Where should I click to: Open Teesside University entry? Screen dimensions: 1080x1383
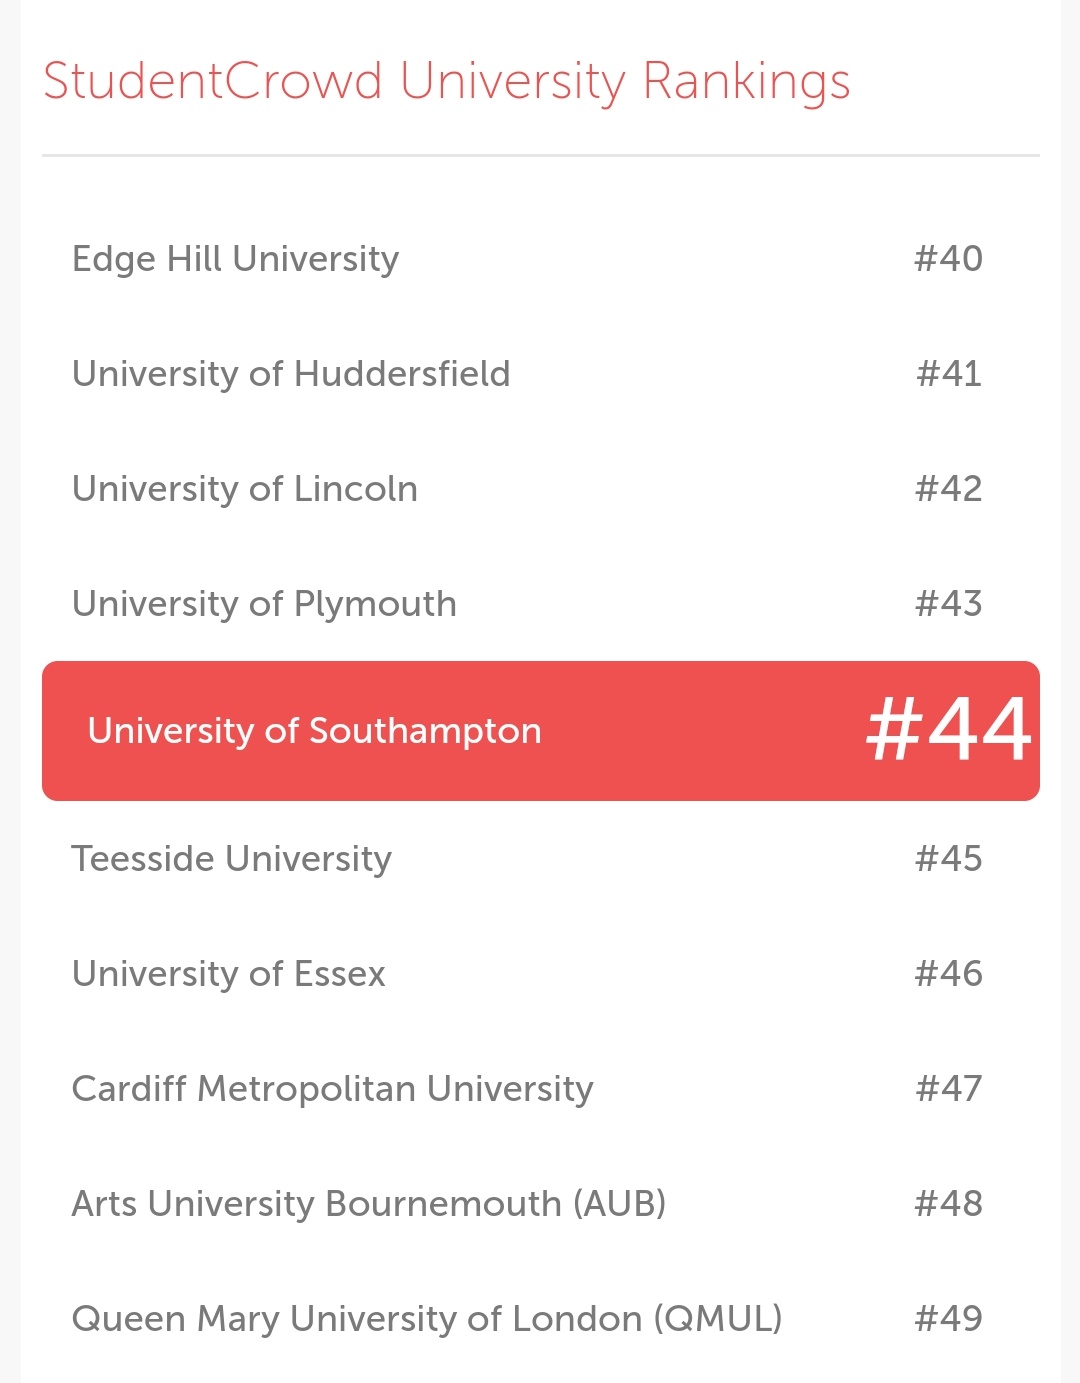coord(540,859)
